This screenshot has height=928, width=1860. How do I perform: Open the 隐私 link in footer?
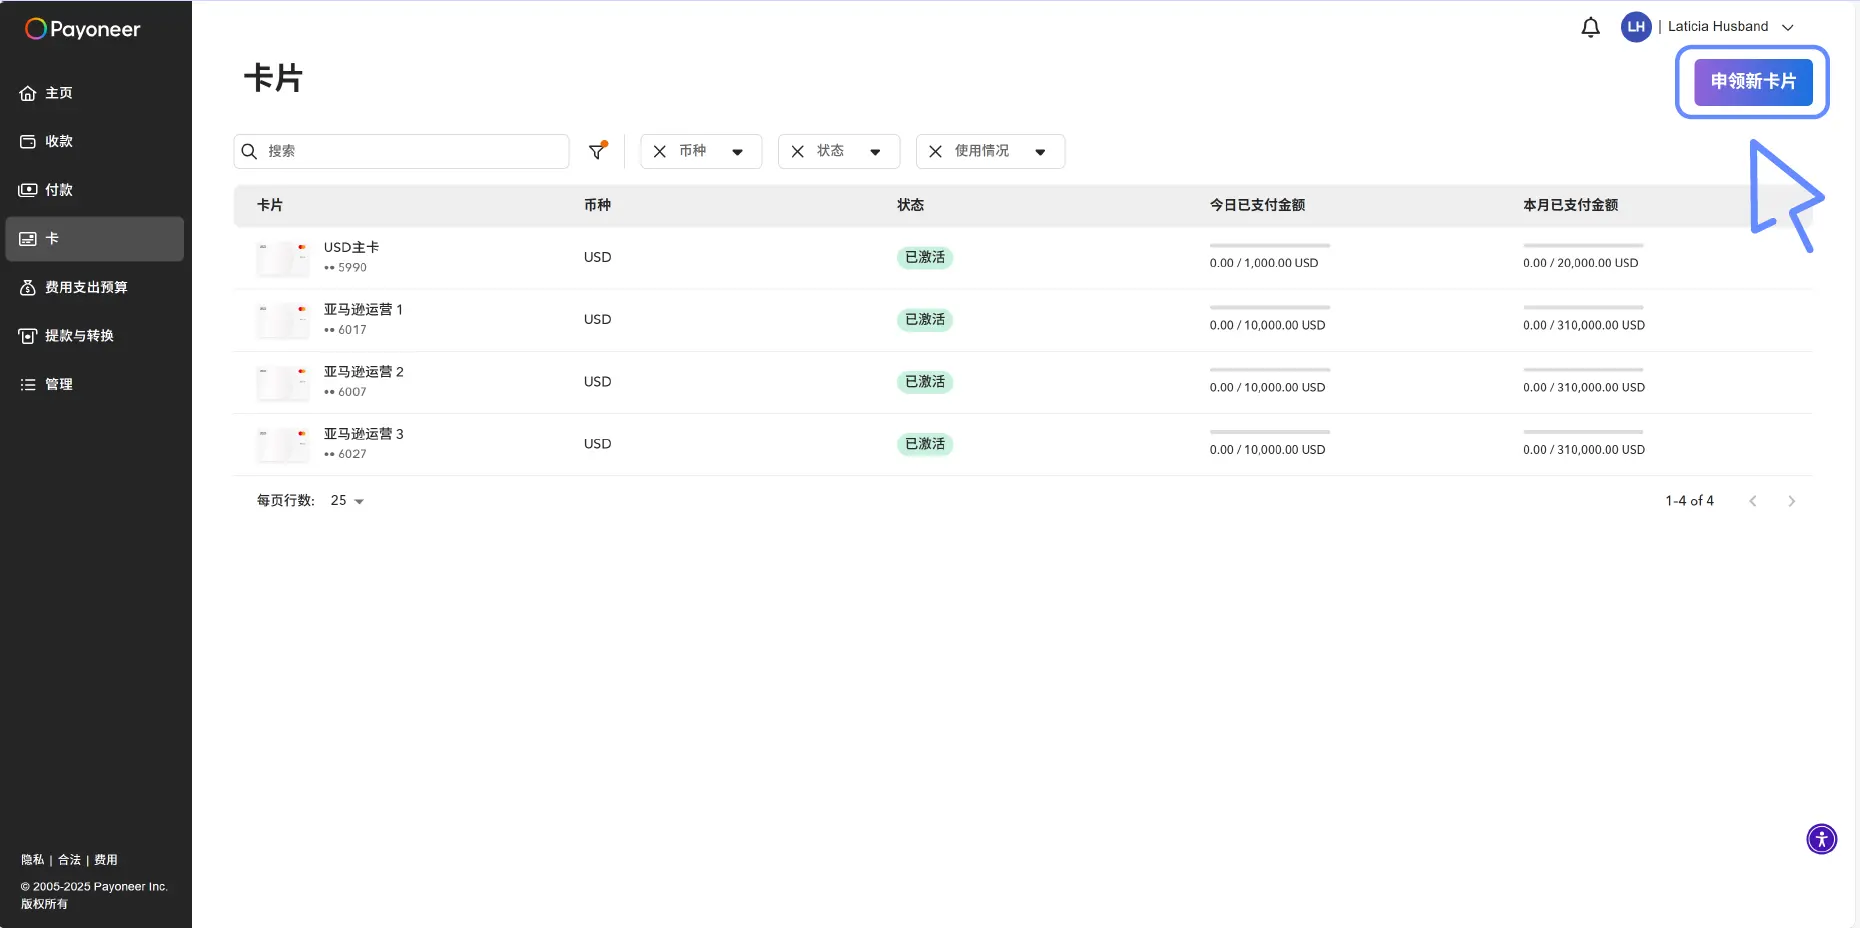pyautogui.click(x=33, y=860)
